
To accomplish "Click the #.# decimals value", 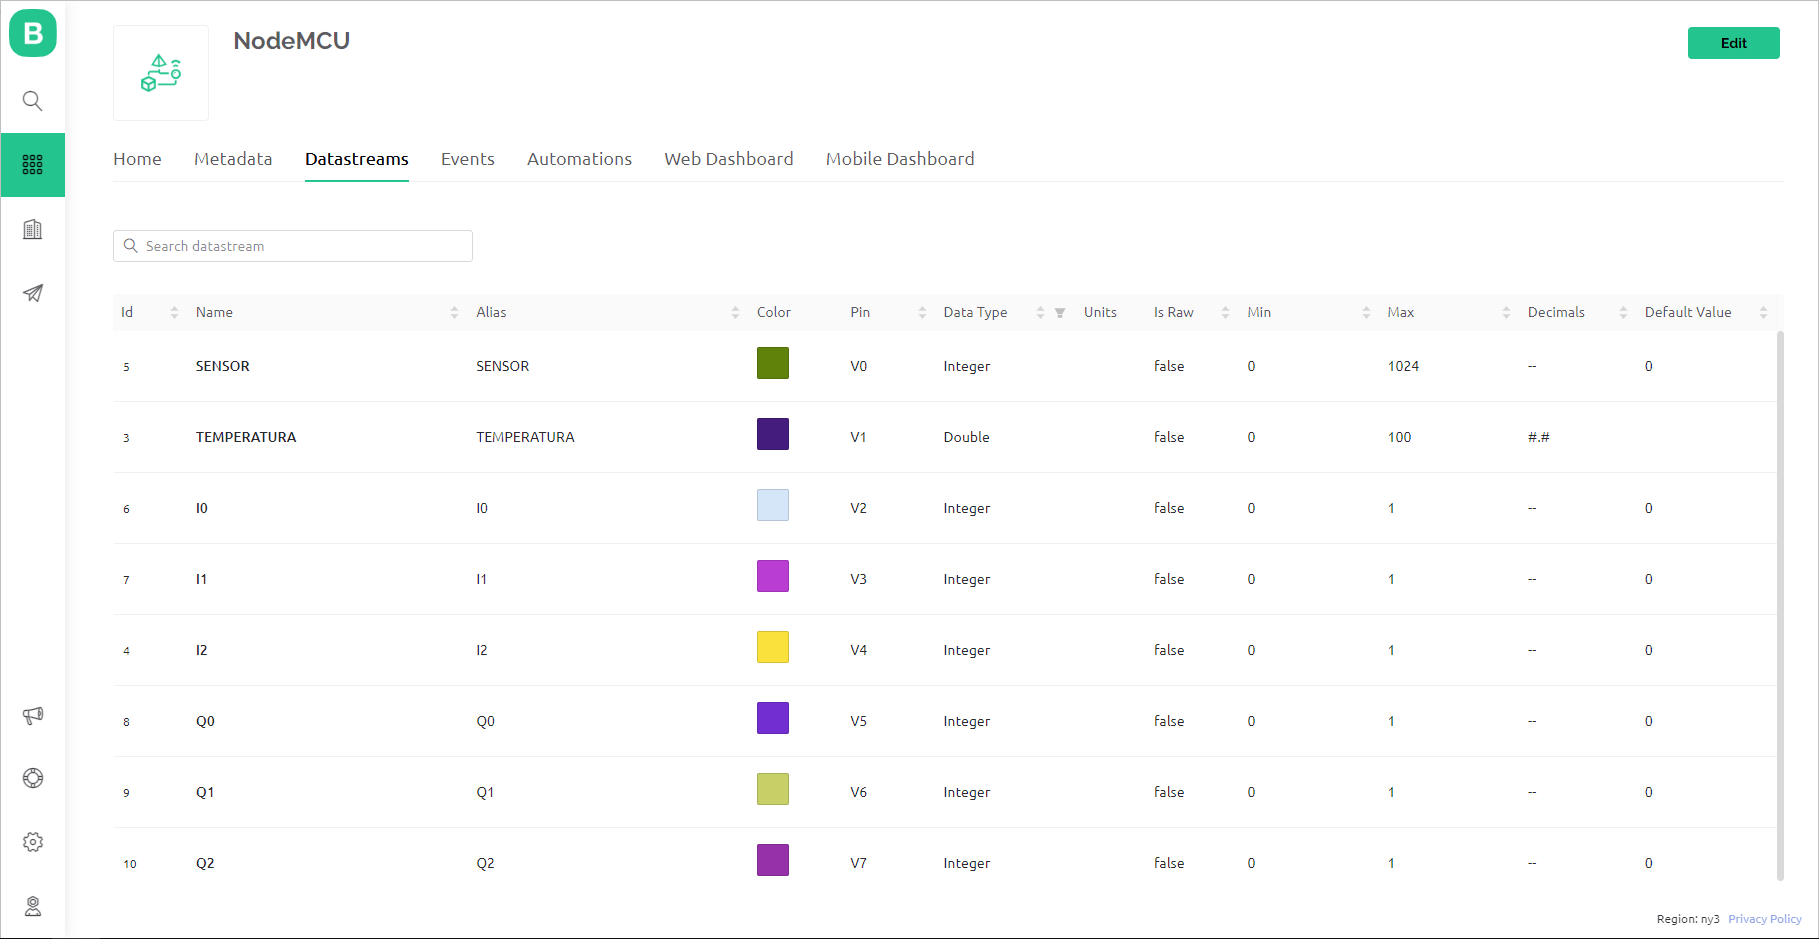I will point(1539,437).
